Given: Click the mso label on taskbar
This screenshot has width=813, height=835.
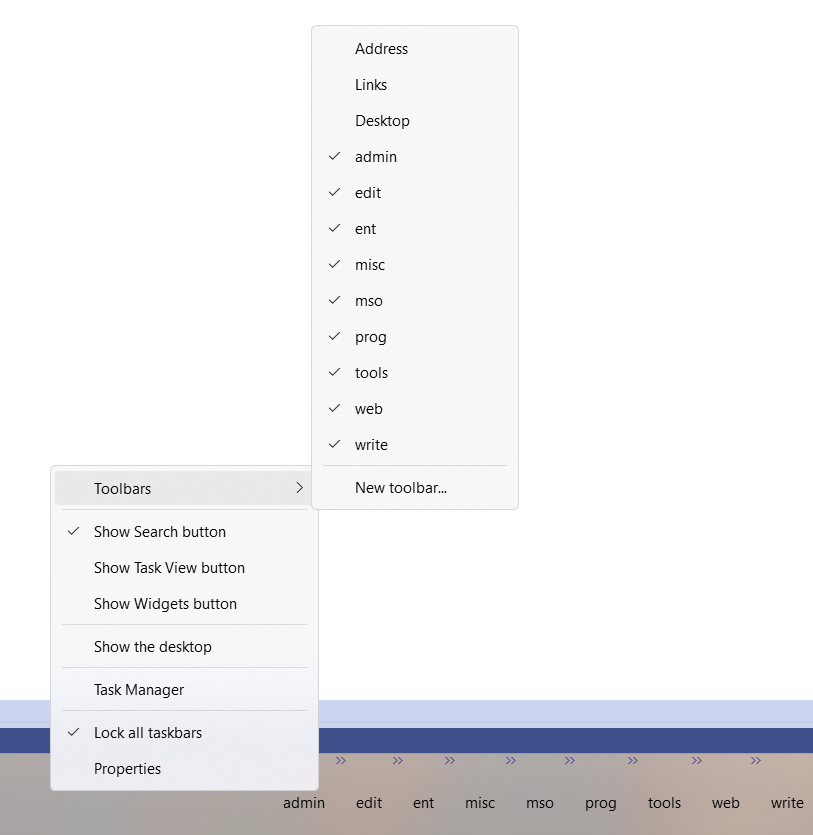Looking at the screenshot, I should coord(540,803).
